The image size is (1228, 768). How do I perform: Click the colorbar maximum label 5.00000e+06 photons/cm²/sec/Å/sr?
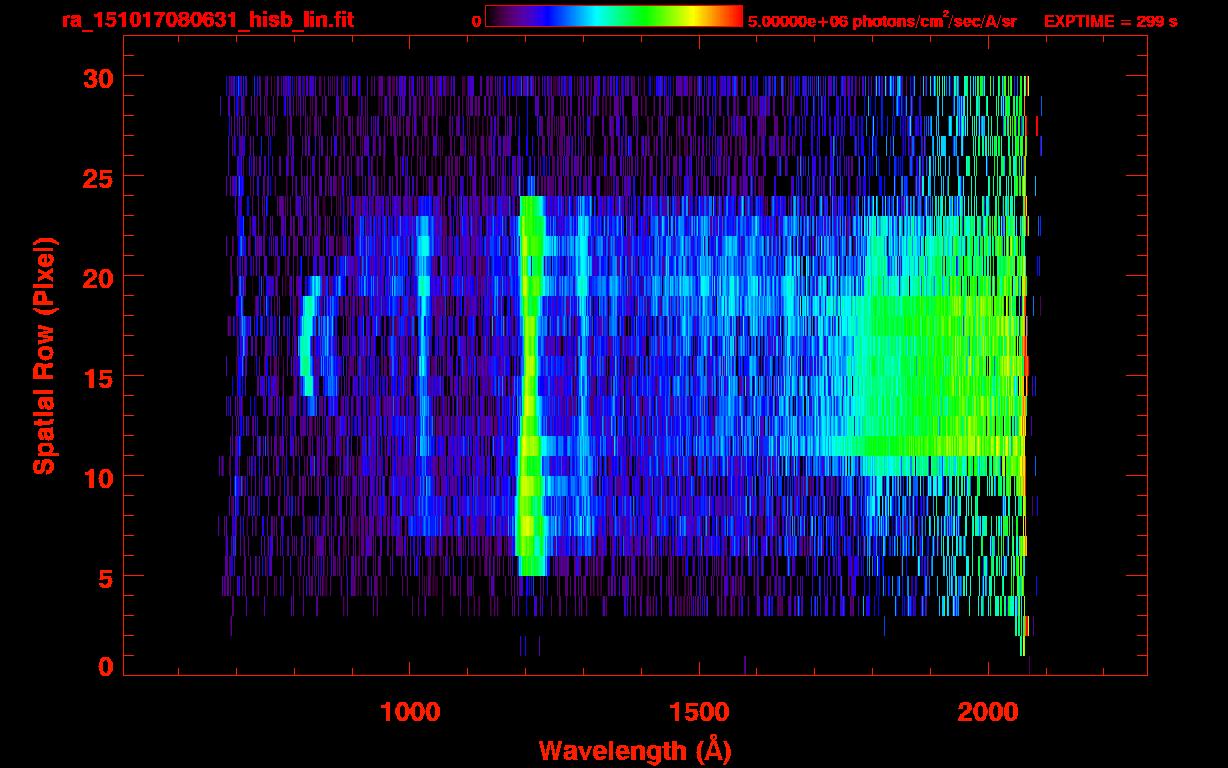click(882, 20)
